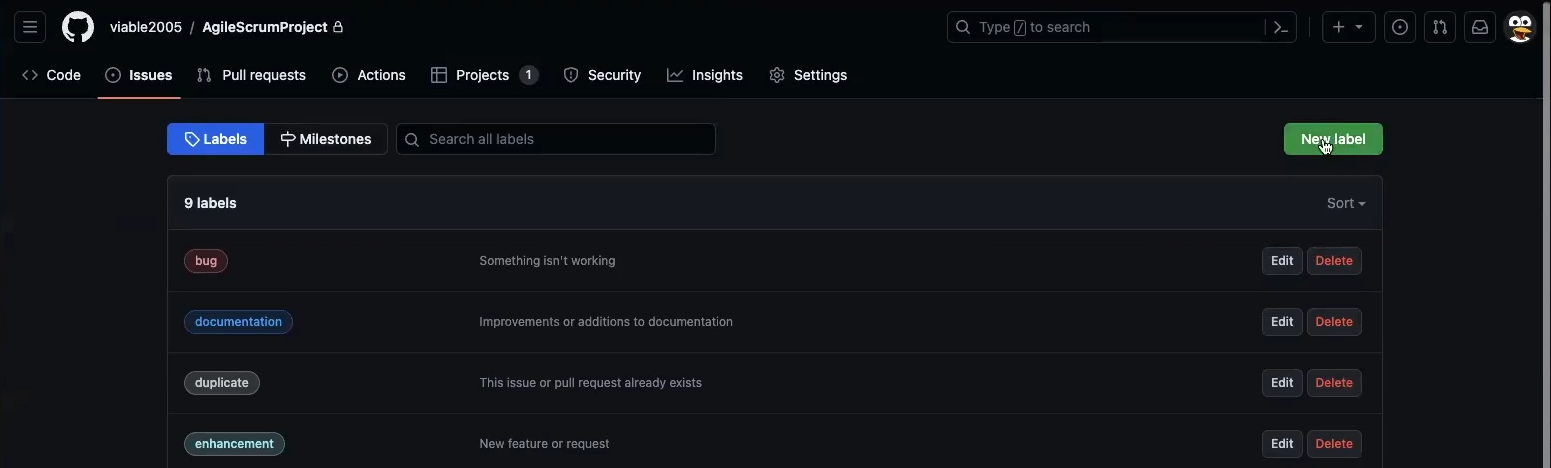Screen dimensions: 1551x468
Task: Open the user profile avatar
Action: [x=1520, y=27]
